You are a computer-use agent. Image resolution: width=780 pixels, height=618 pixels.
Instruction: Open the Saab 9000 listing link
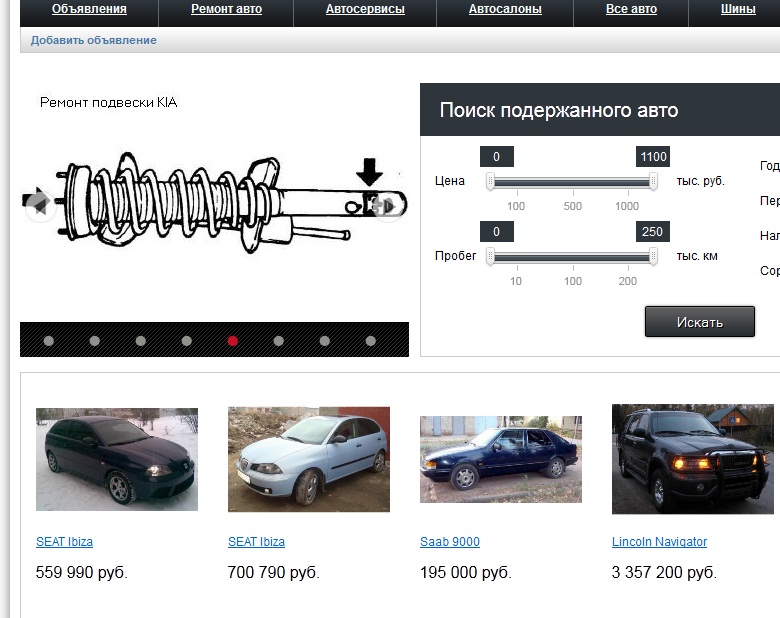(x=450, y=542)
